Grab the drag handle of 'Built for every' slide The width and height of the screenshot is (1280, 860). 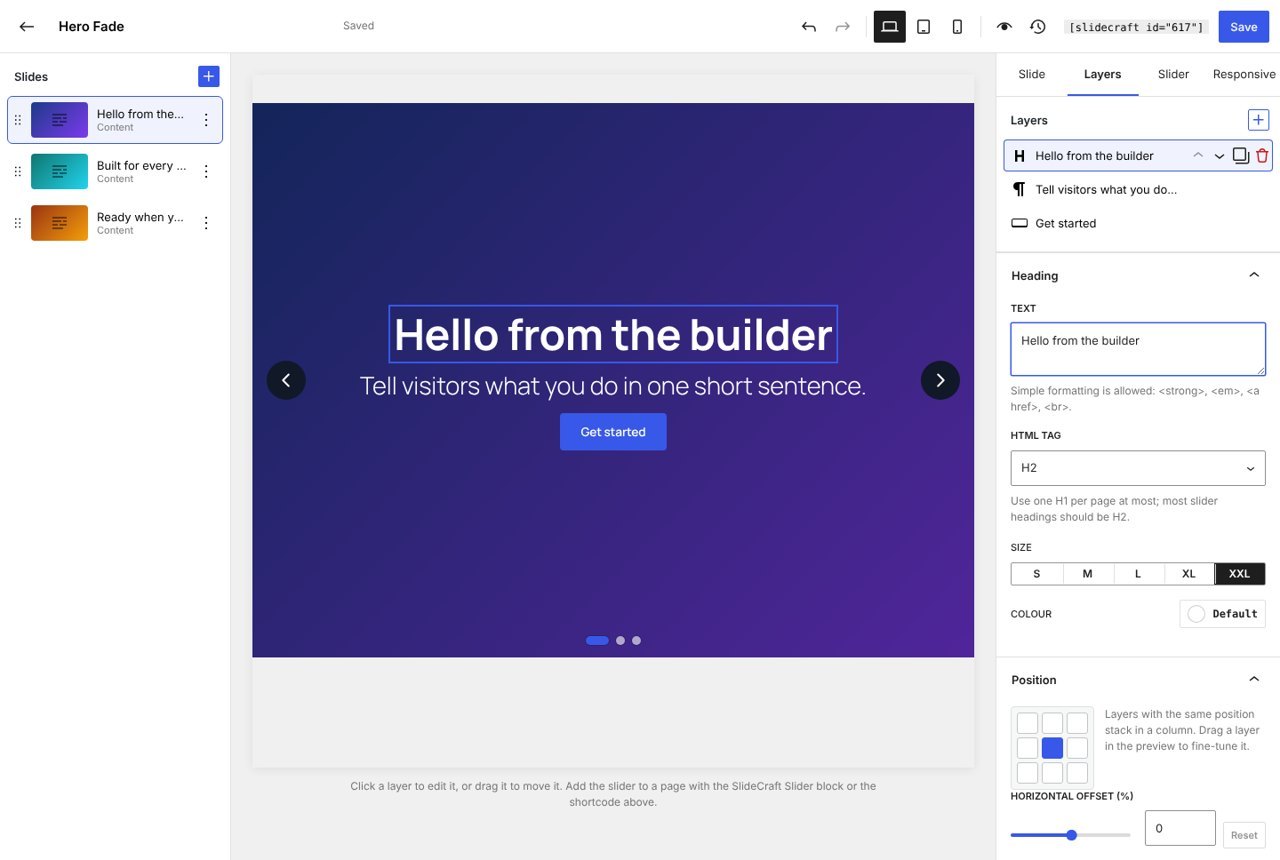coord(17,171)
